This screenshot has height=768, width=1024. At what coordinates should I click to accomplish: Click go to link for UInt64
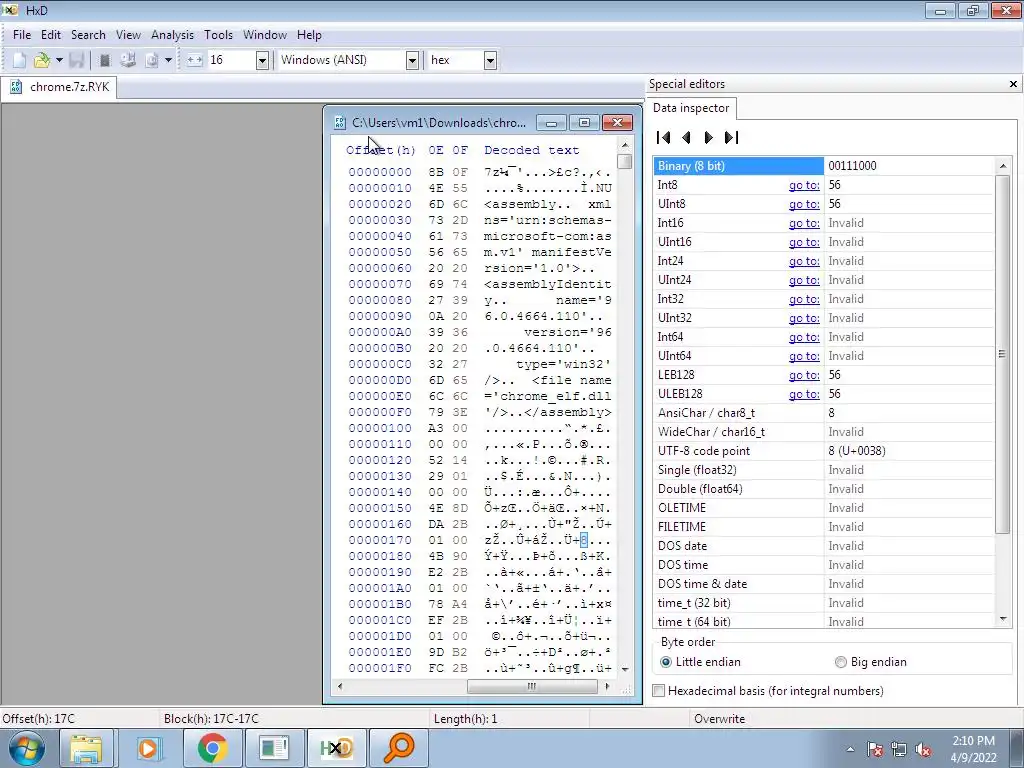click(804, 356)
